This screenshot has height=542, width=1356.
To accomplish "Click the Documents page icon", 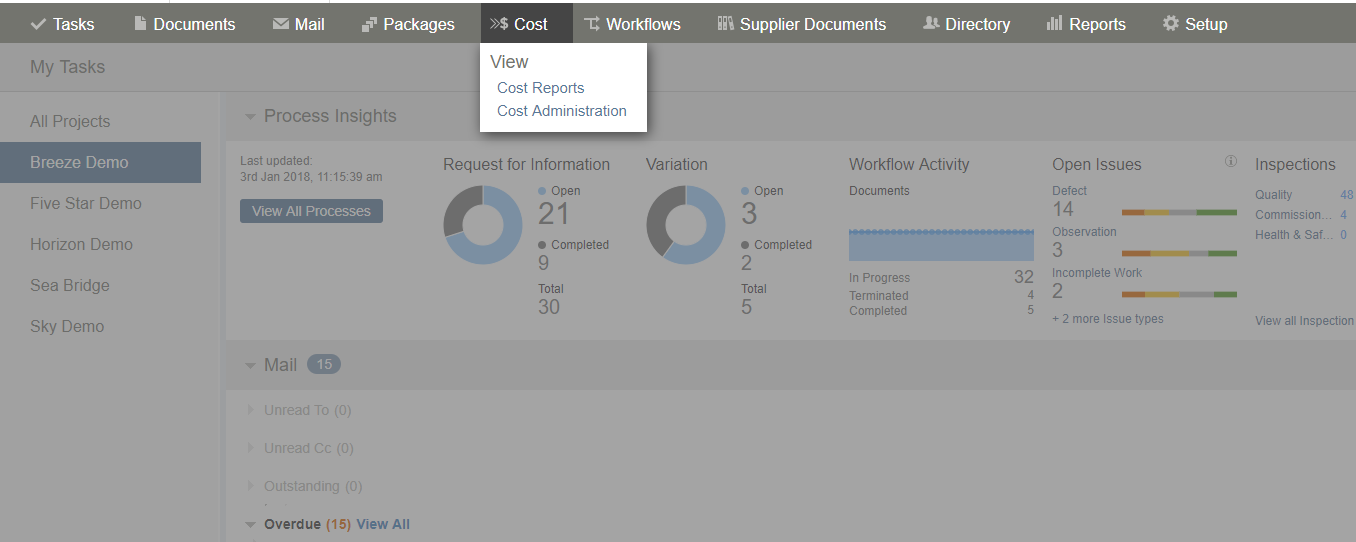I will click(x=140, y=23).
